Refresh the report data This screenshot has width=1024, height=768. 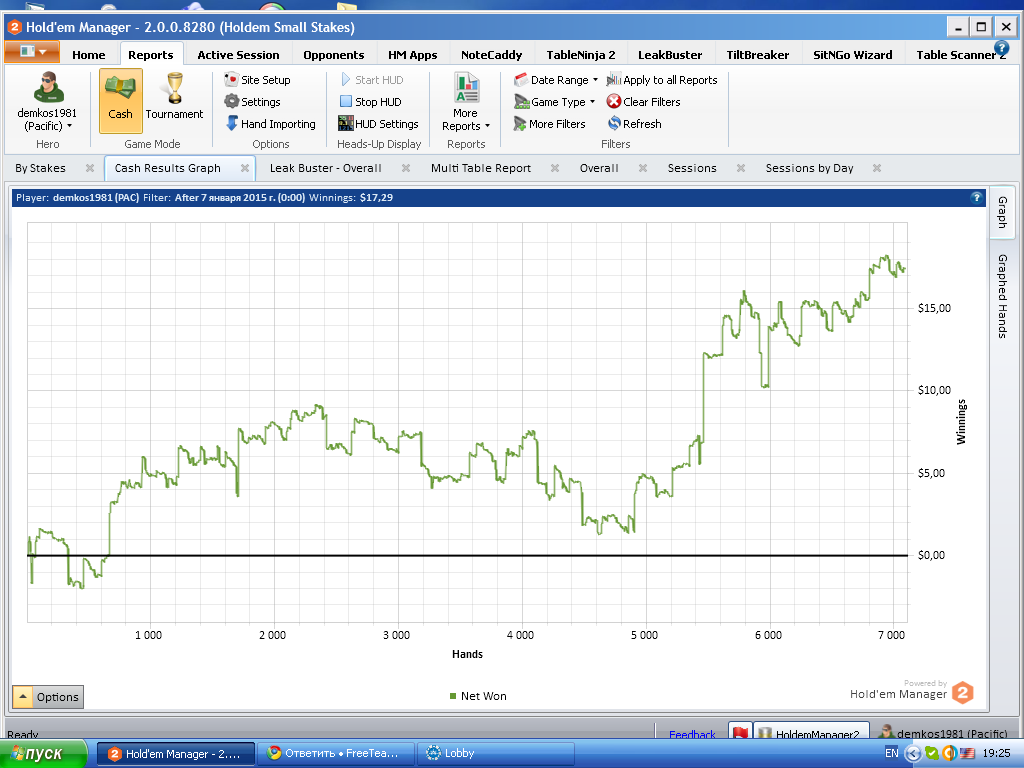click(x=634, y=124)
